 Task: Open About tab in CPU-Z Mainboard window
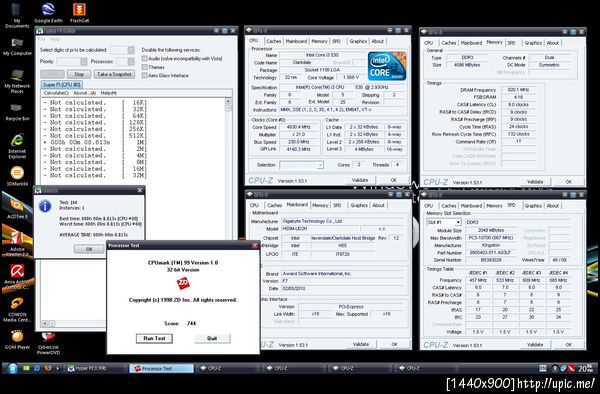click(x=378, y=205)
